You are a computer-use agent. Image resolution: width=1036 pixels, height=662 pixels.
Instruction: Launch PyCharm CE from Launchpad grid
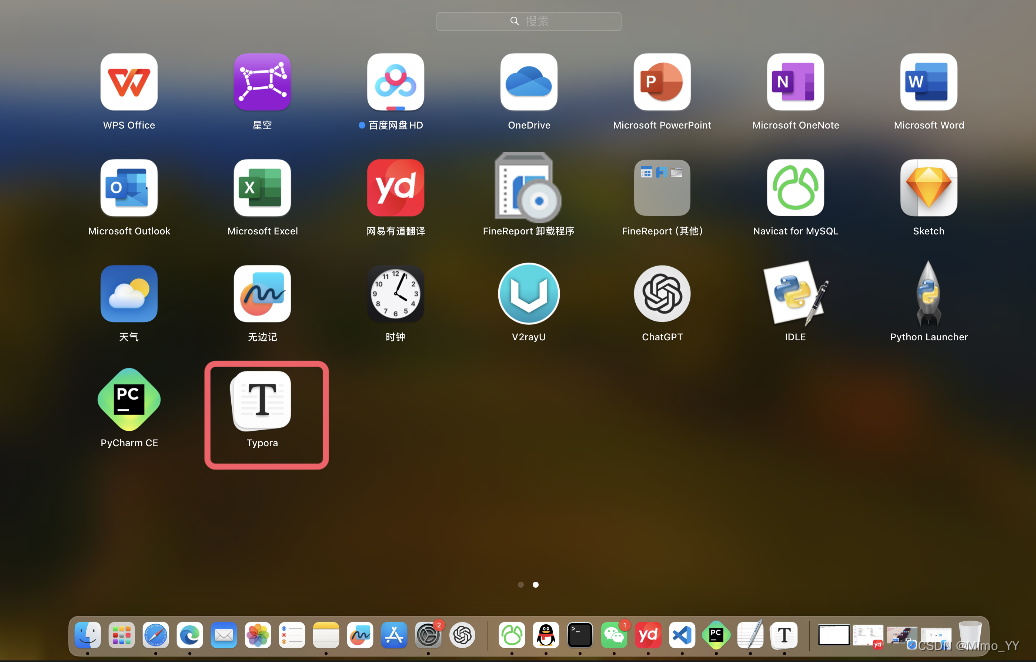129,400
